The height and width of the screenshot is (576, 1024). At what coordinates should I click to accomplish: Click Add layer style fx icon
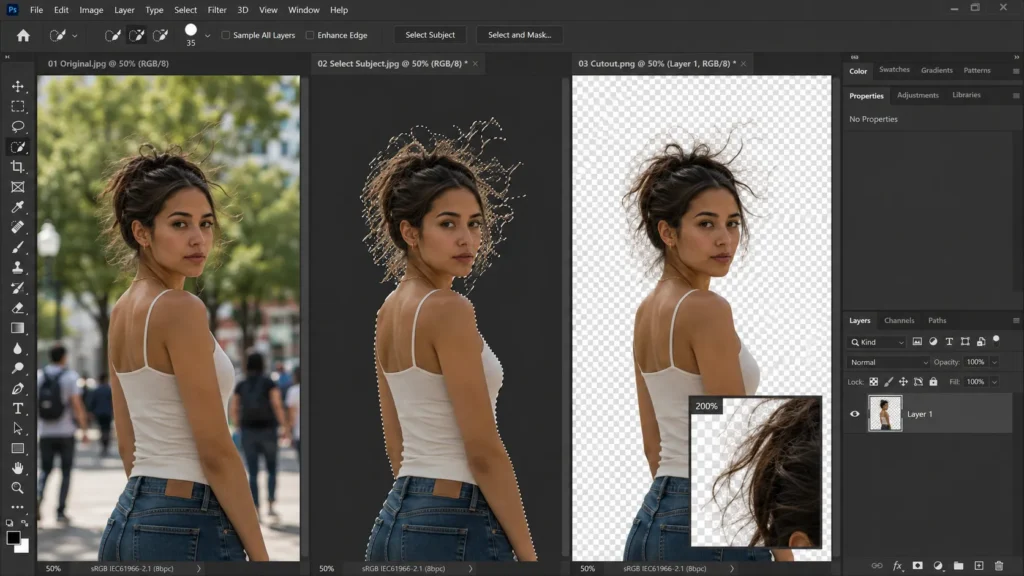(897, 566)
